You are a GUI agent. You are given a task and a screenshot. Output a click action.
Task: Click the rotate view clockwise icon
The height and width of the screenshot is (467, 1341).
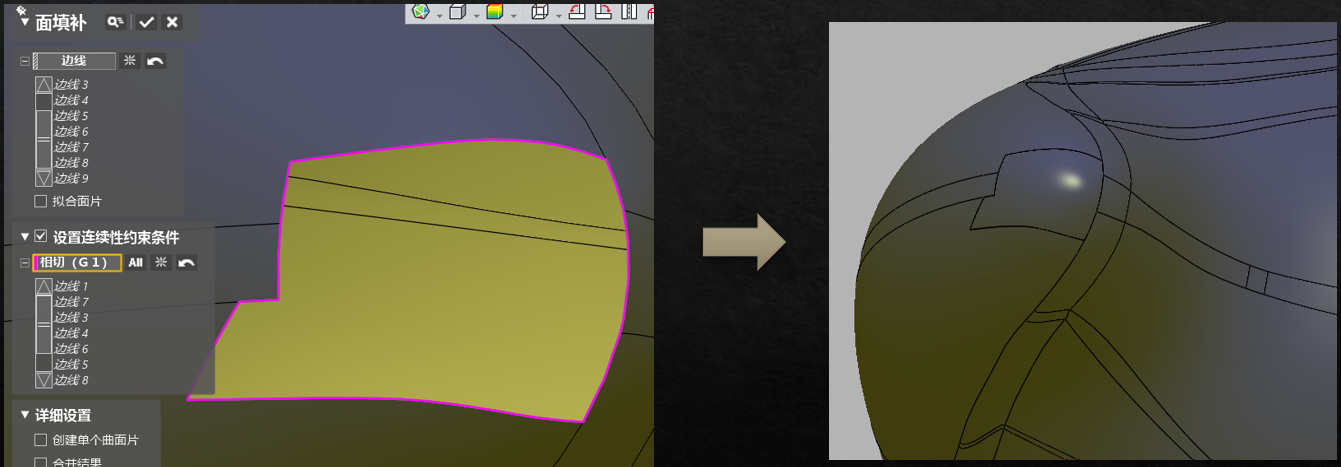[x=603, y=12]
